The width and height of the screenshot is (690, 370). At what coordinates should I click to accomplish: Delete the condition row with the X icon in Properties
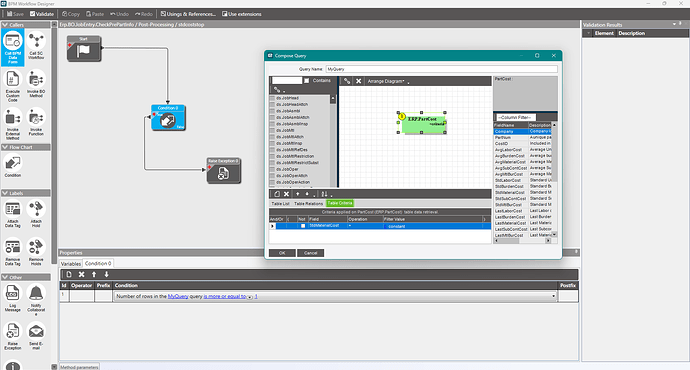pos(81,274)
